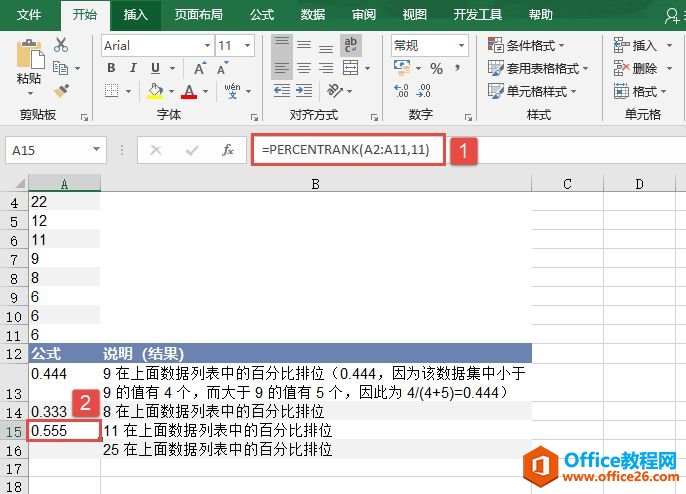
Task: Click the 单元格样式 button
Action: point(527,91)
